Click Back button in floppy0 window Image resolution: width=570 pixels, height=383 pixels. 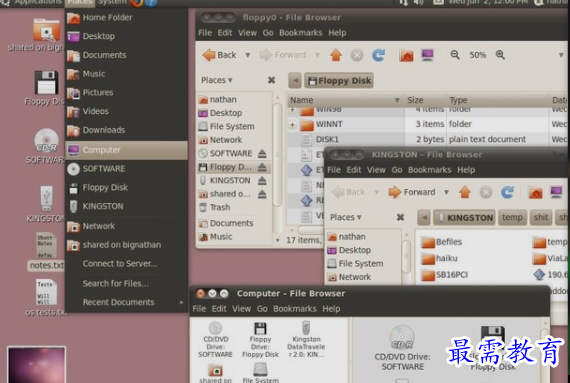click(220, 55)
